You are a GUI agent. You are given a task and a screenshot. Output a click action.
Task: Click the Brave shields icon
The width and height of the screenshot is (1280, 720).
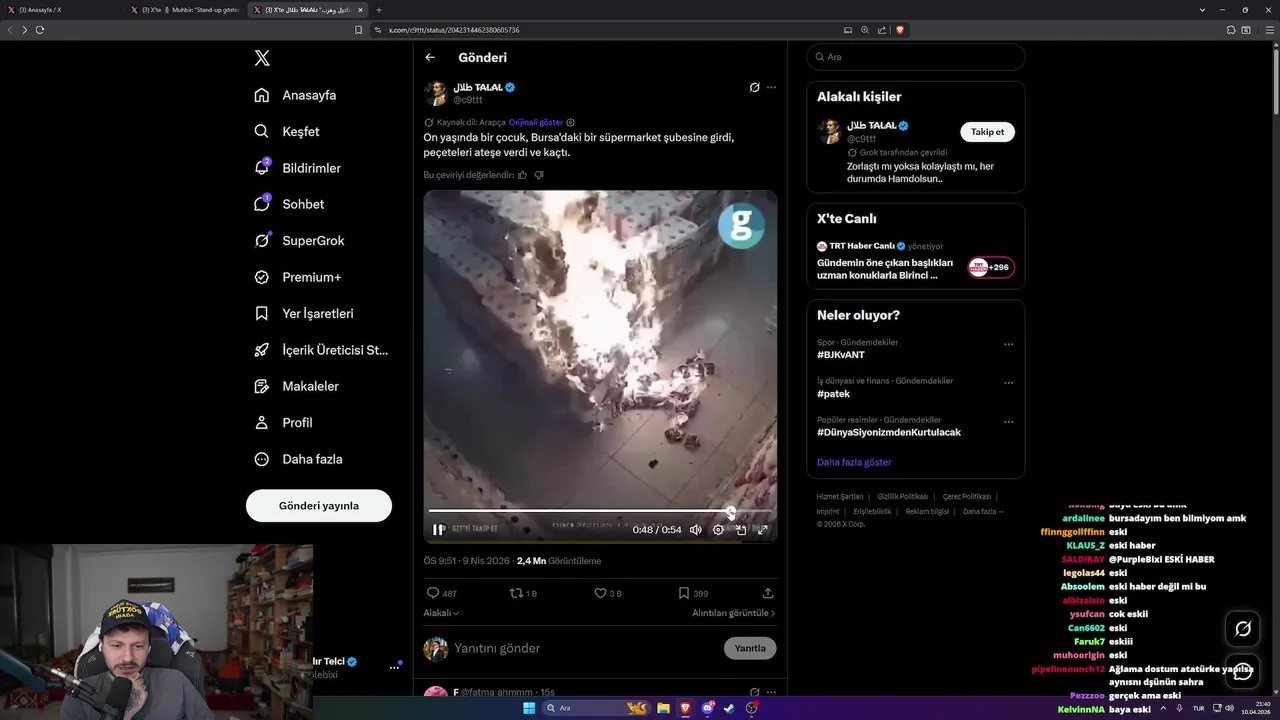coord(900,30)
